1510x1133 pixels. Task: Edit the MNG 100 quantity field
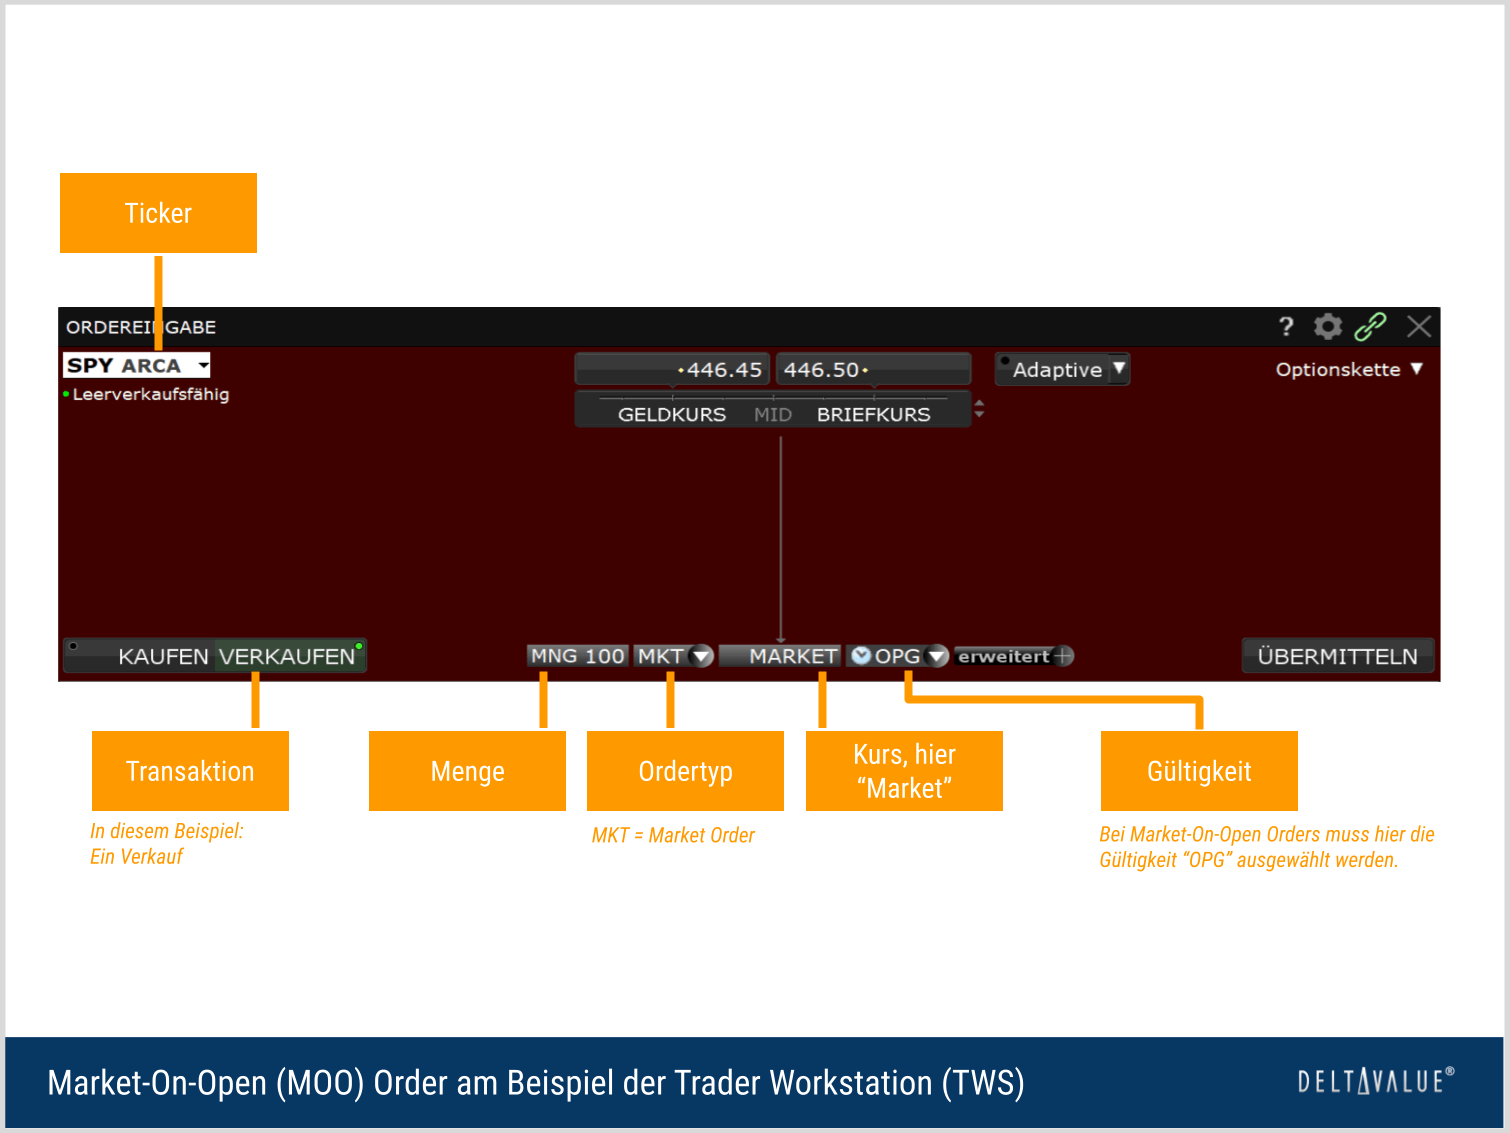click(578, 656)
